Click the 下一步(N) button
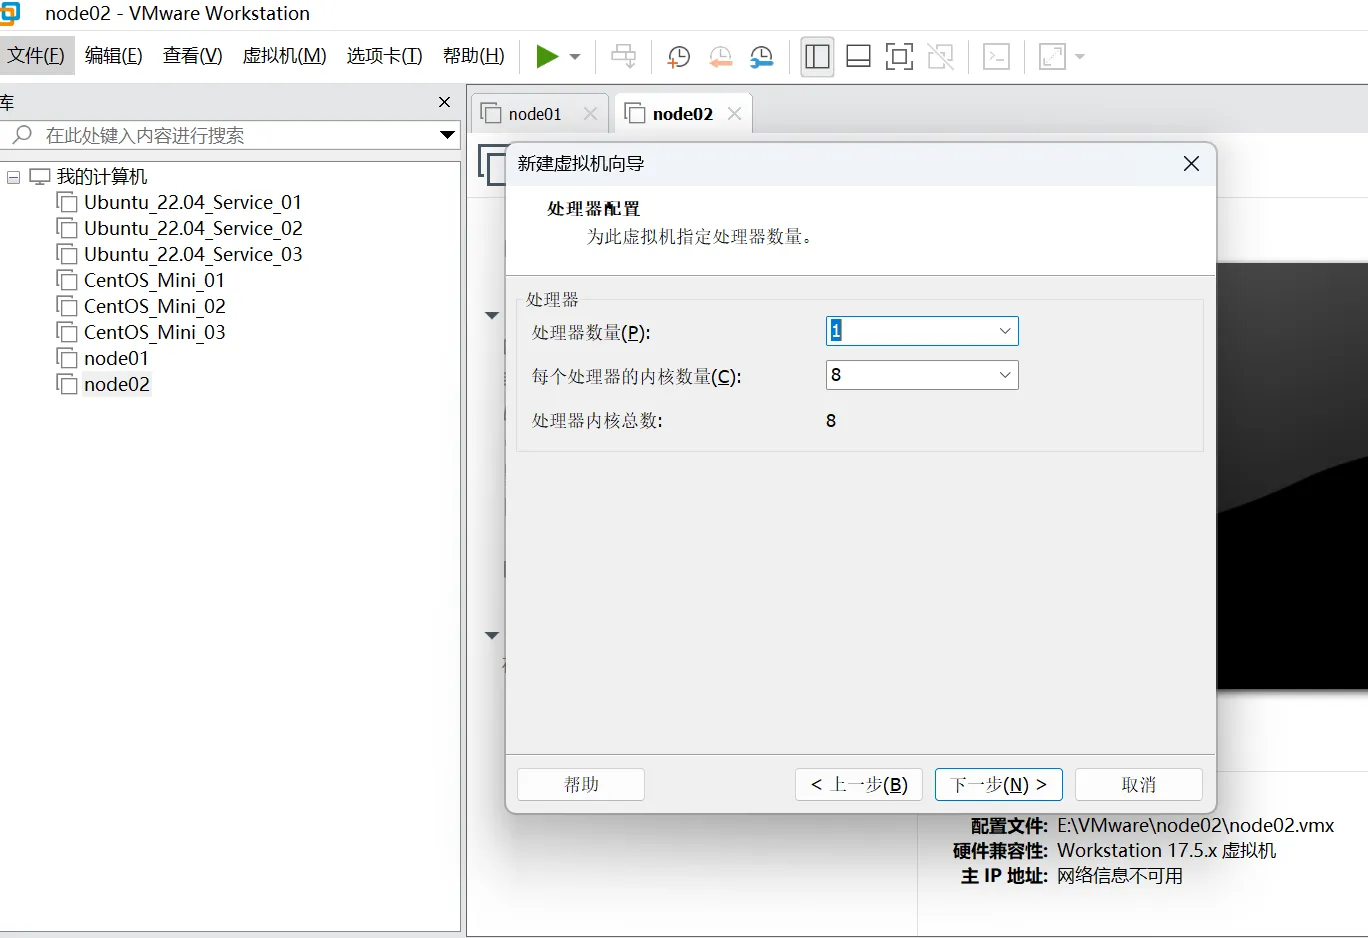Screen dimensions: 1368x938 998,785
